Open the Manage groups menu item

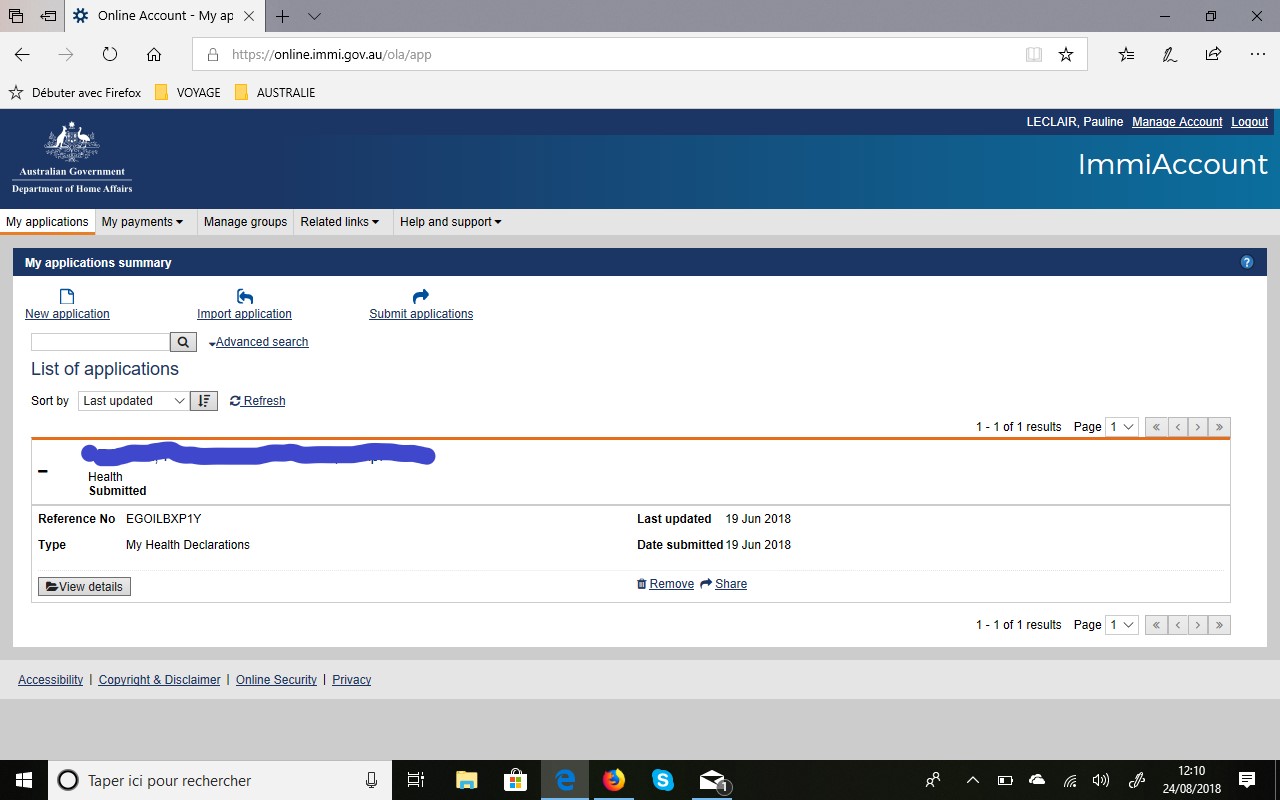point(245,222)
